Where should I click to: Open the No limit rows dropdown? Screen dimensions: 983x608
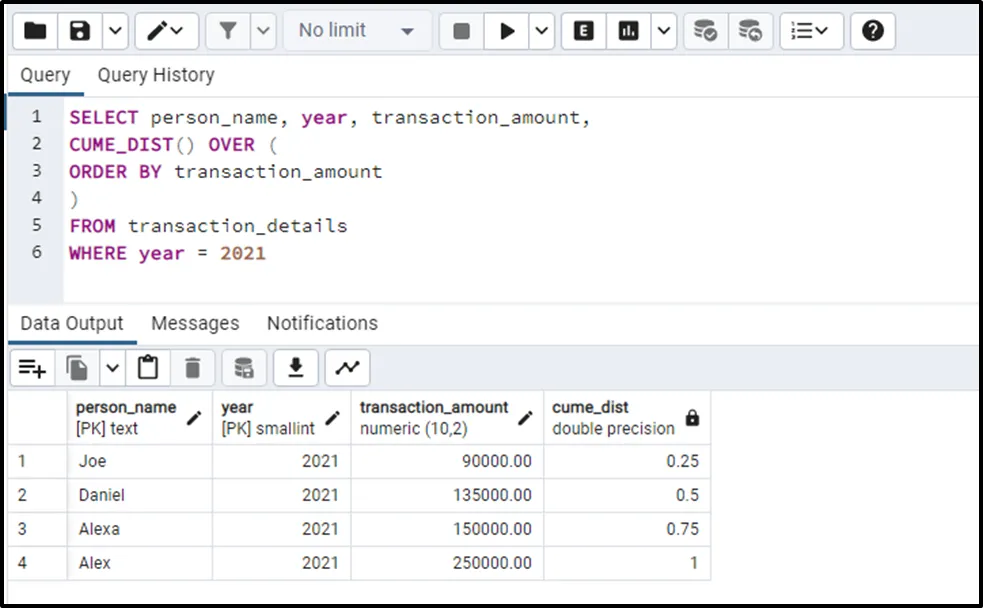357,31
